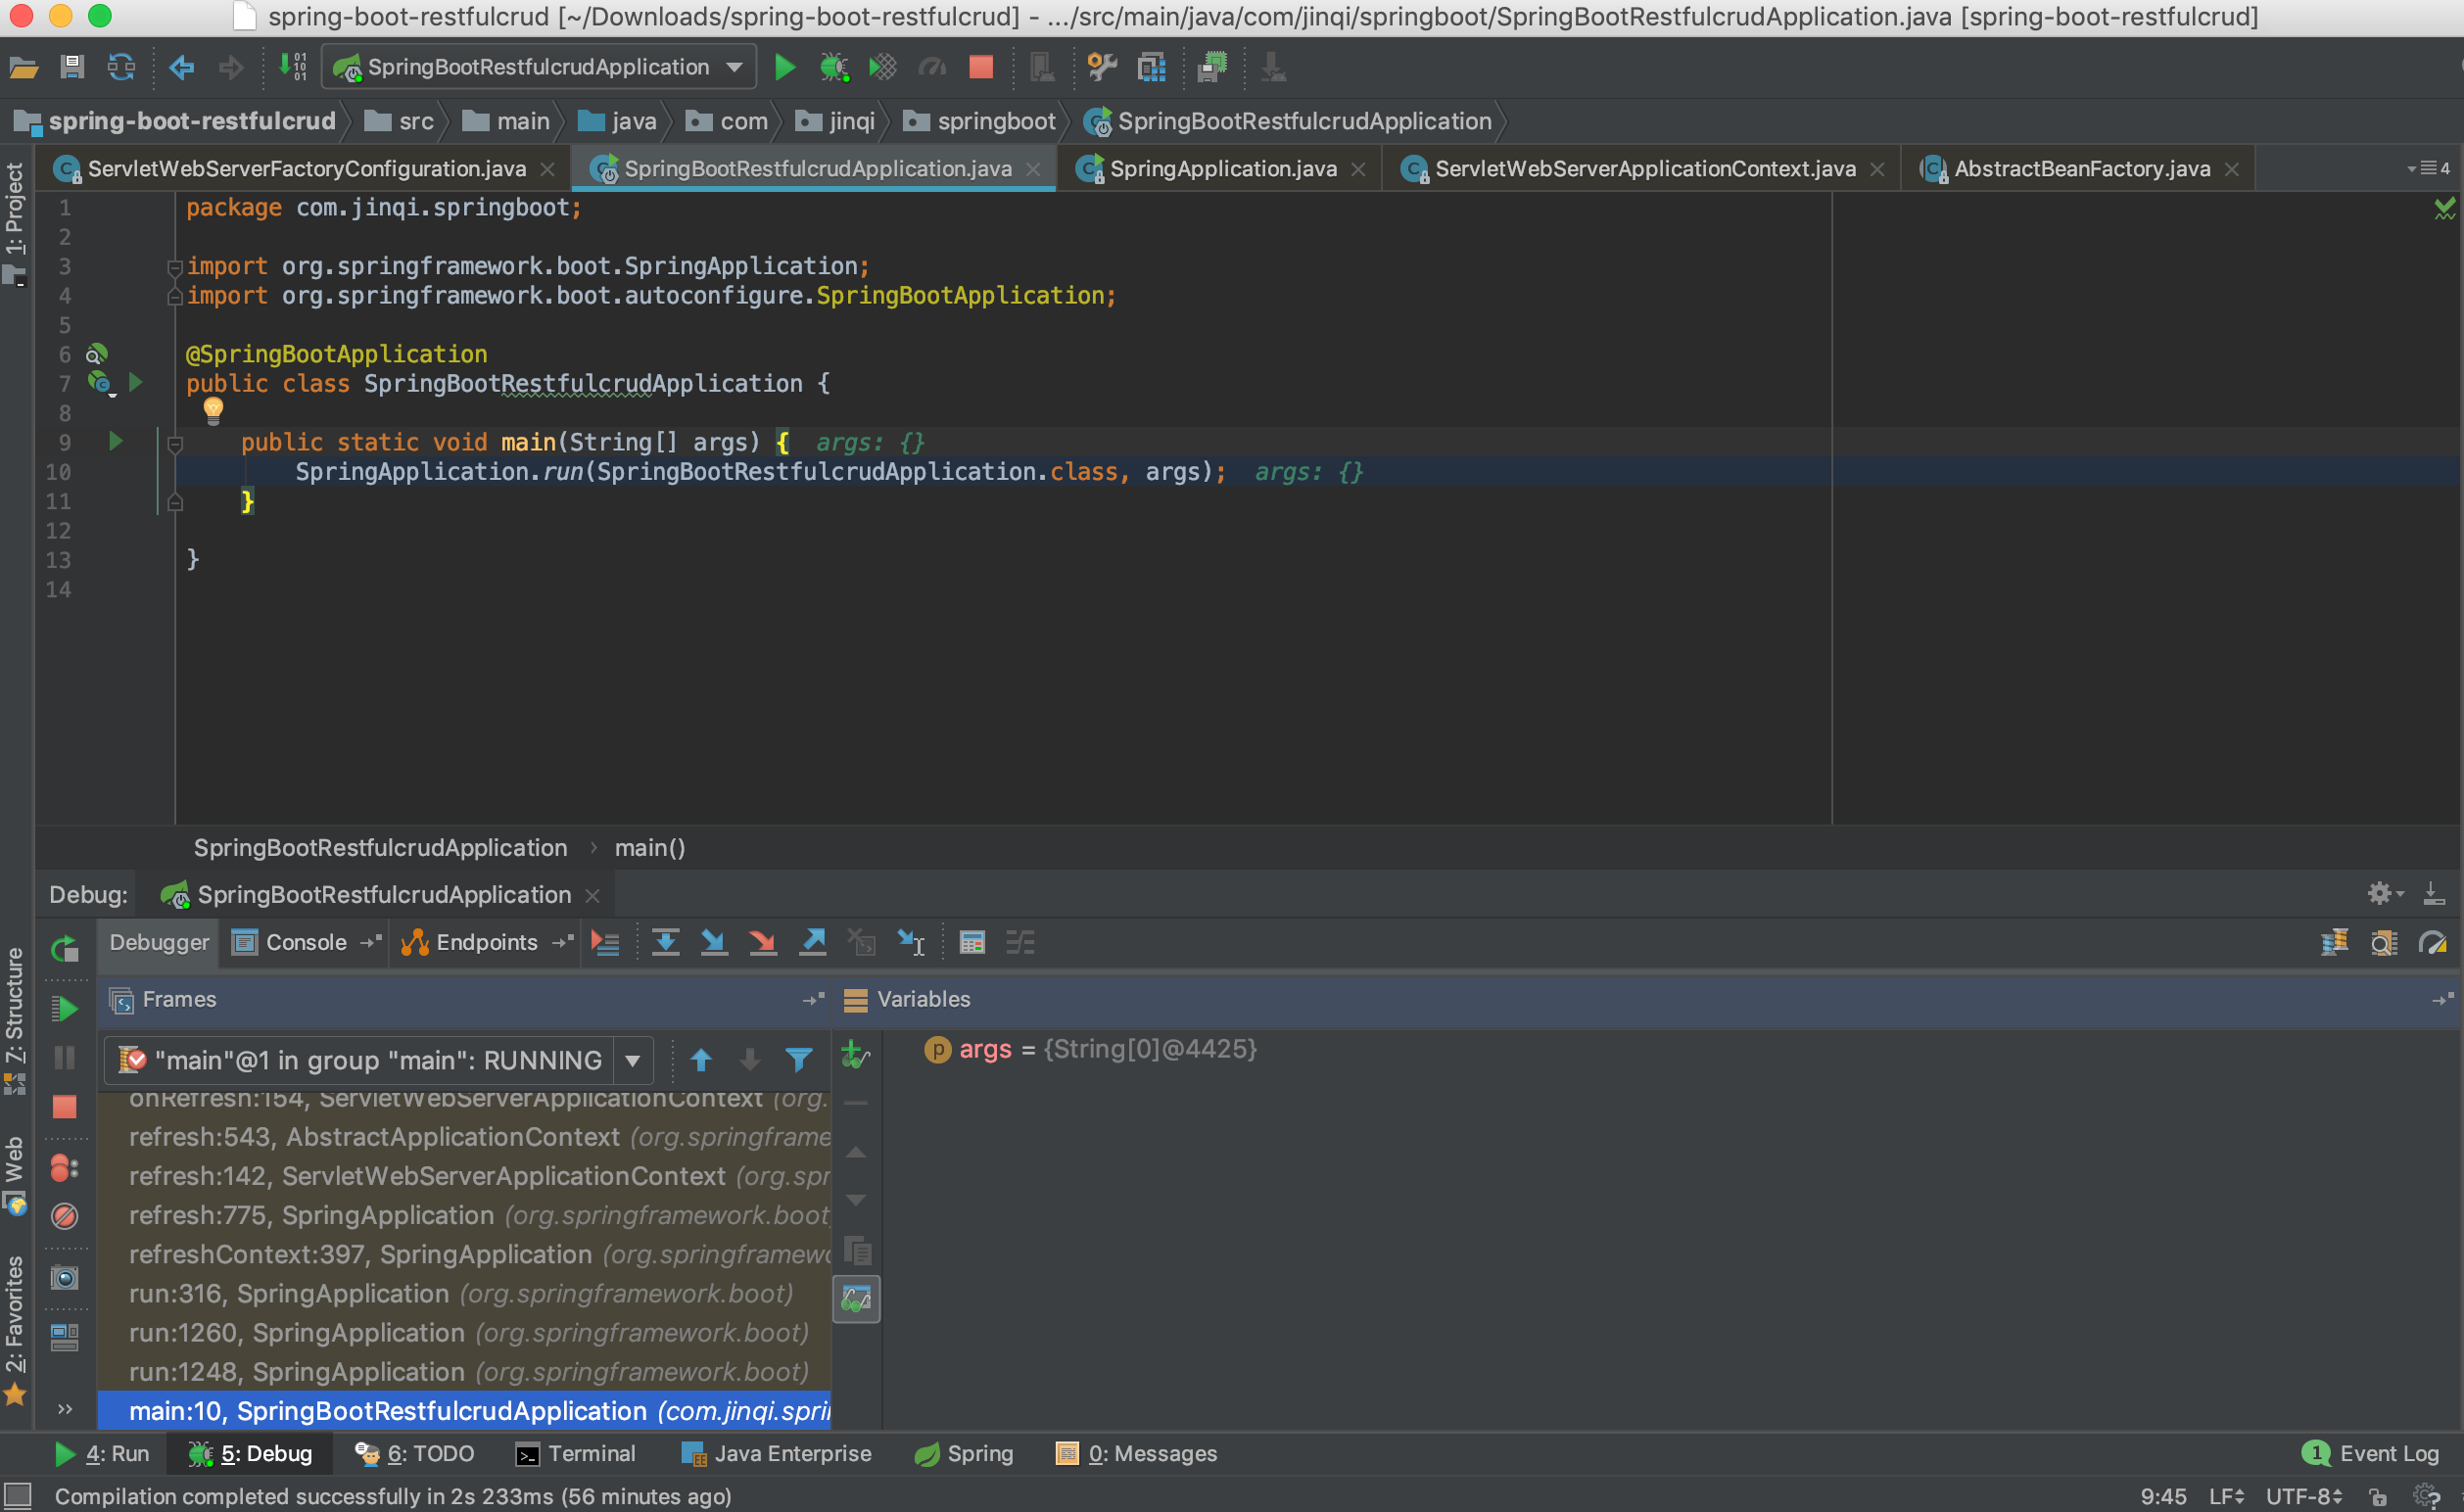This screenshot has width=2464, height=1512.
Task: Collapse imports using the fold marker at line 3
Action: 175,267
